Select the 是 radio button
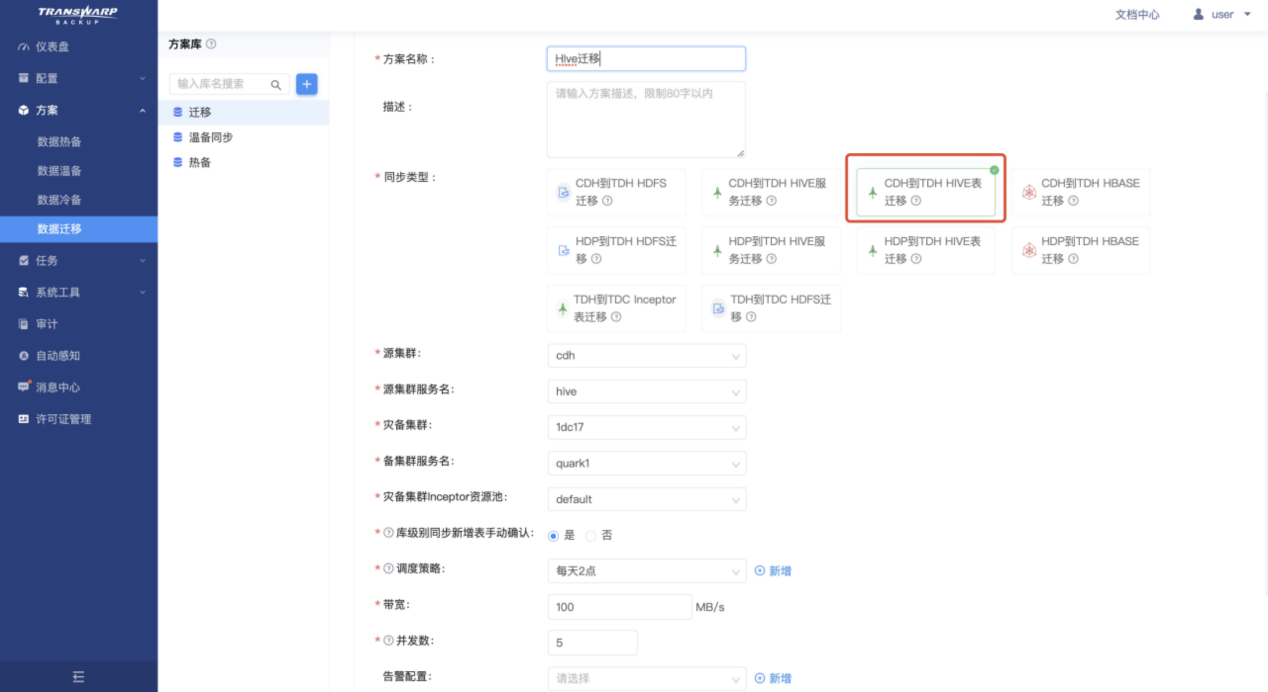This screenshot has width=1268, height=692. point(553,535)
